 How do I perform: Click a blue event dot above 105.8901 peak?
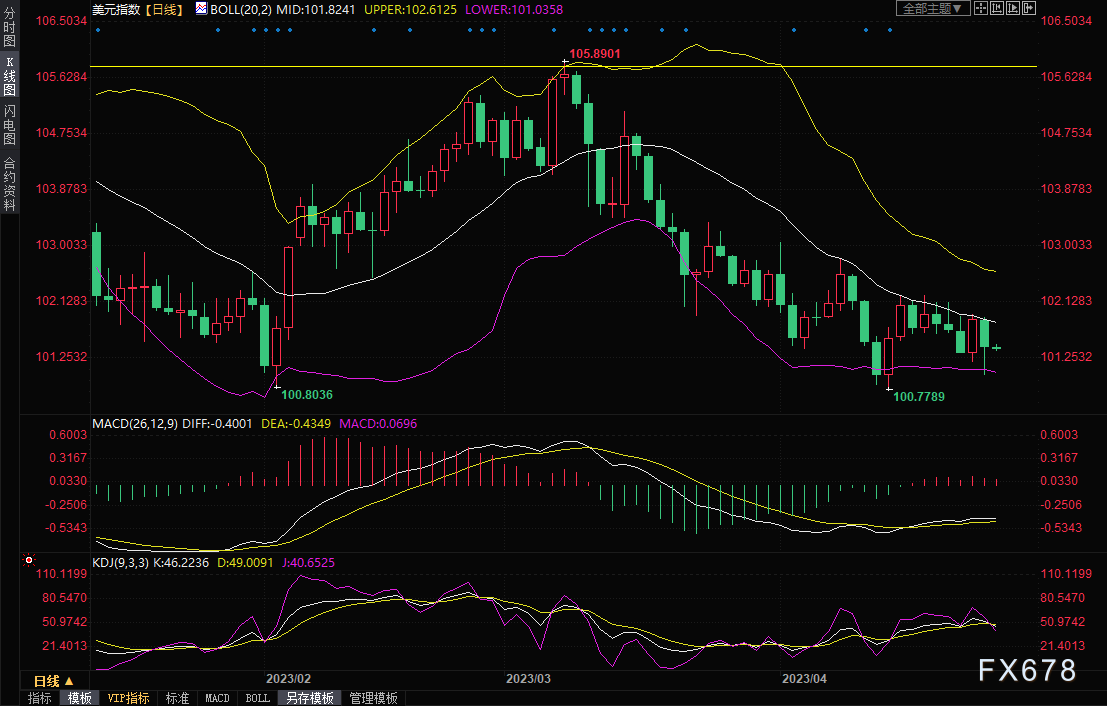click(x=565, y=29)
